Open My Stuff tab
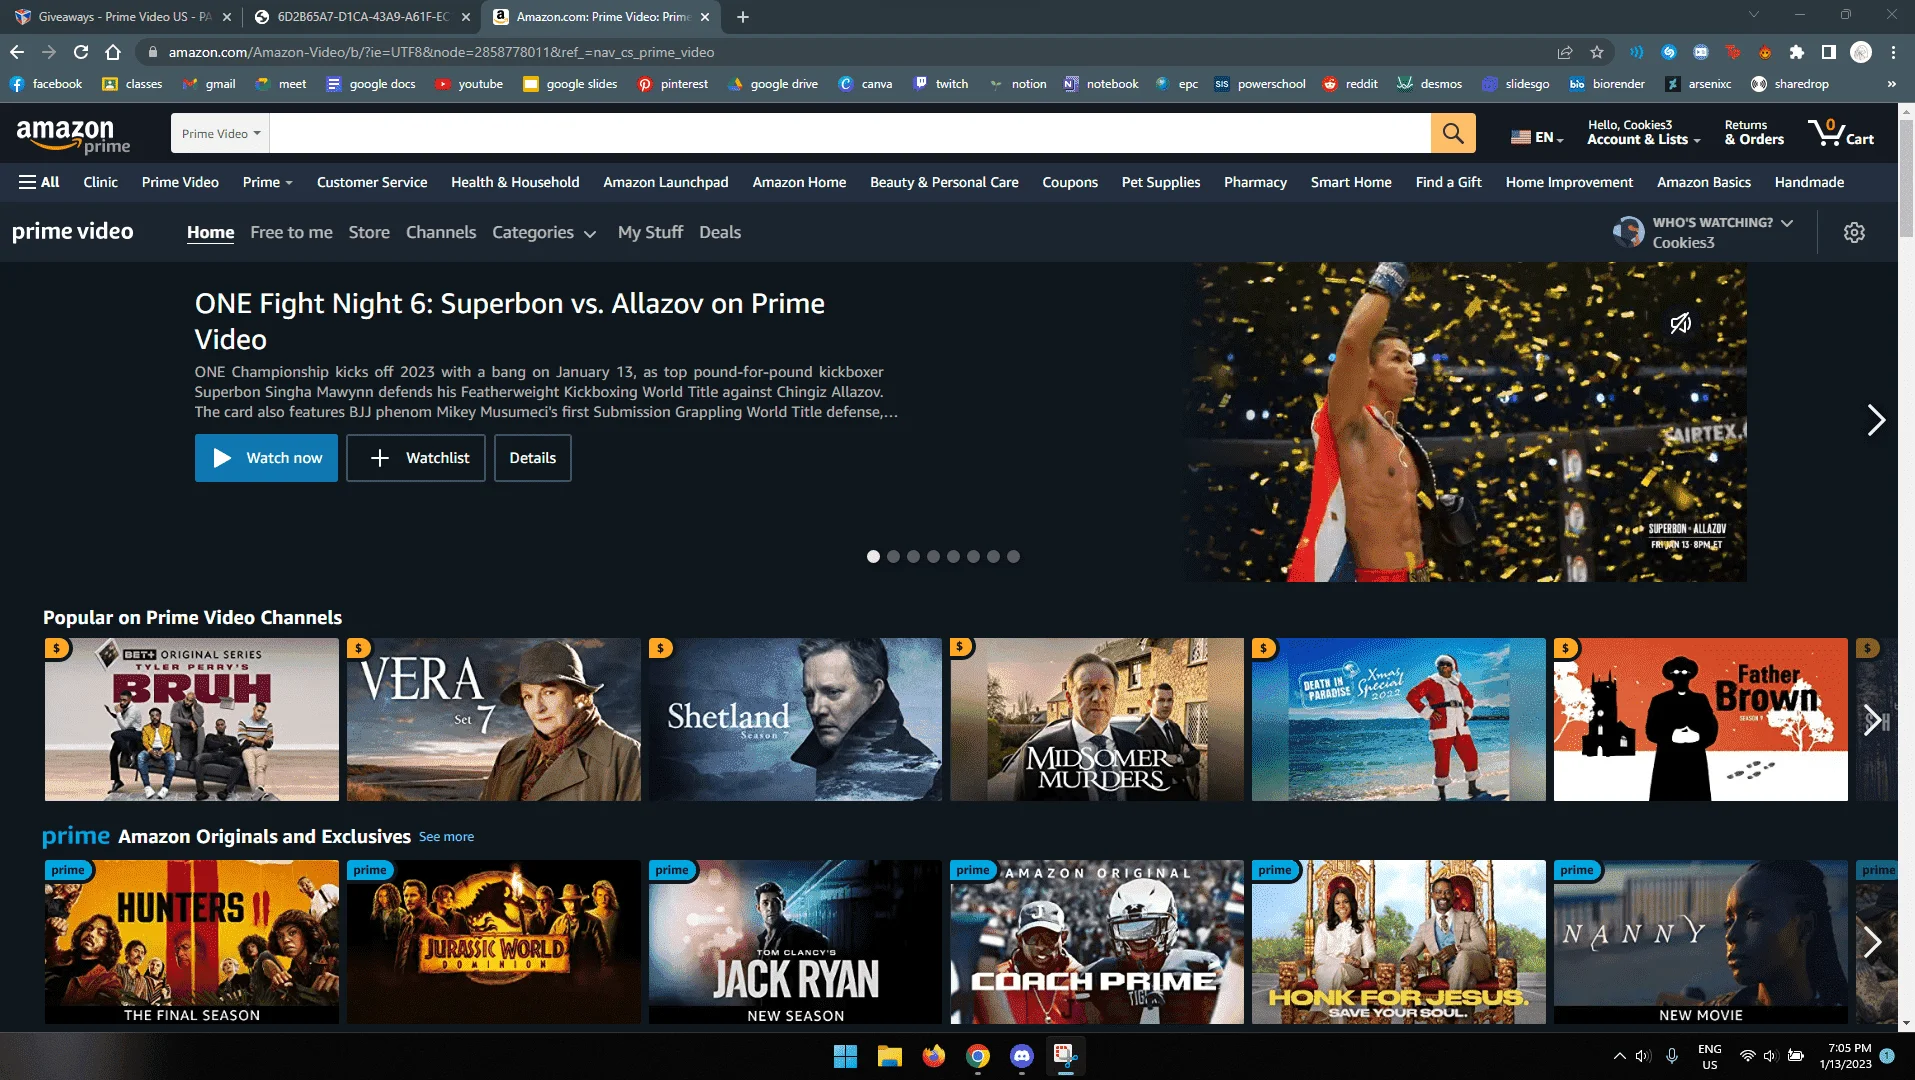The width and height of the screenshot is (1915, 1080). click(x=650, y=232)
